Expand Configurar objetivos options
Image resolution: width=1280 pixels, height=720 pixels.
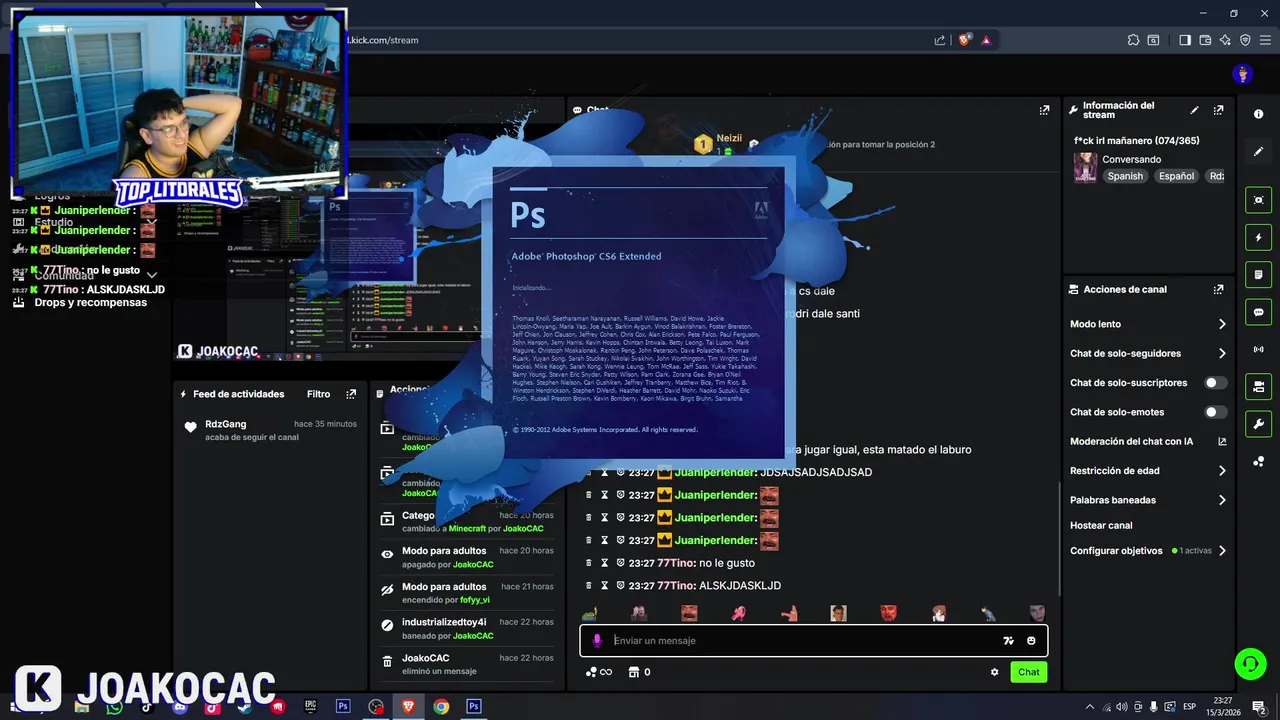[x=1222, y=551]
